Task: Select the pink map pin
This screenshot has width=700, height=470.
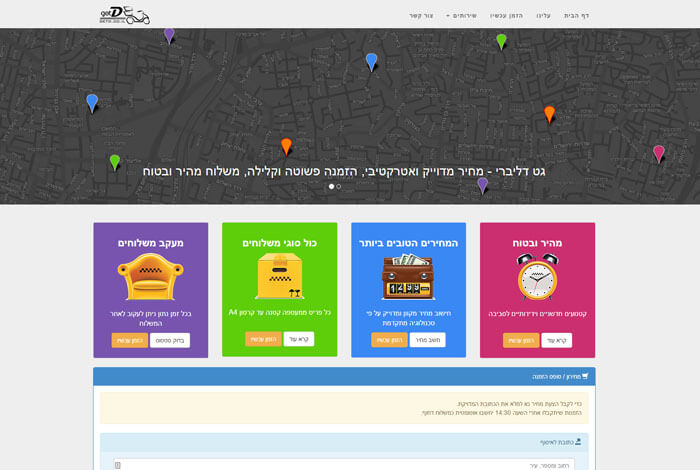Action: 658,154
